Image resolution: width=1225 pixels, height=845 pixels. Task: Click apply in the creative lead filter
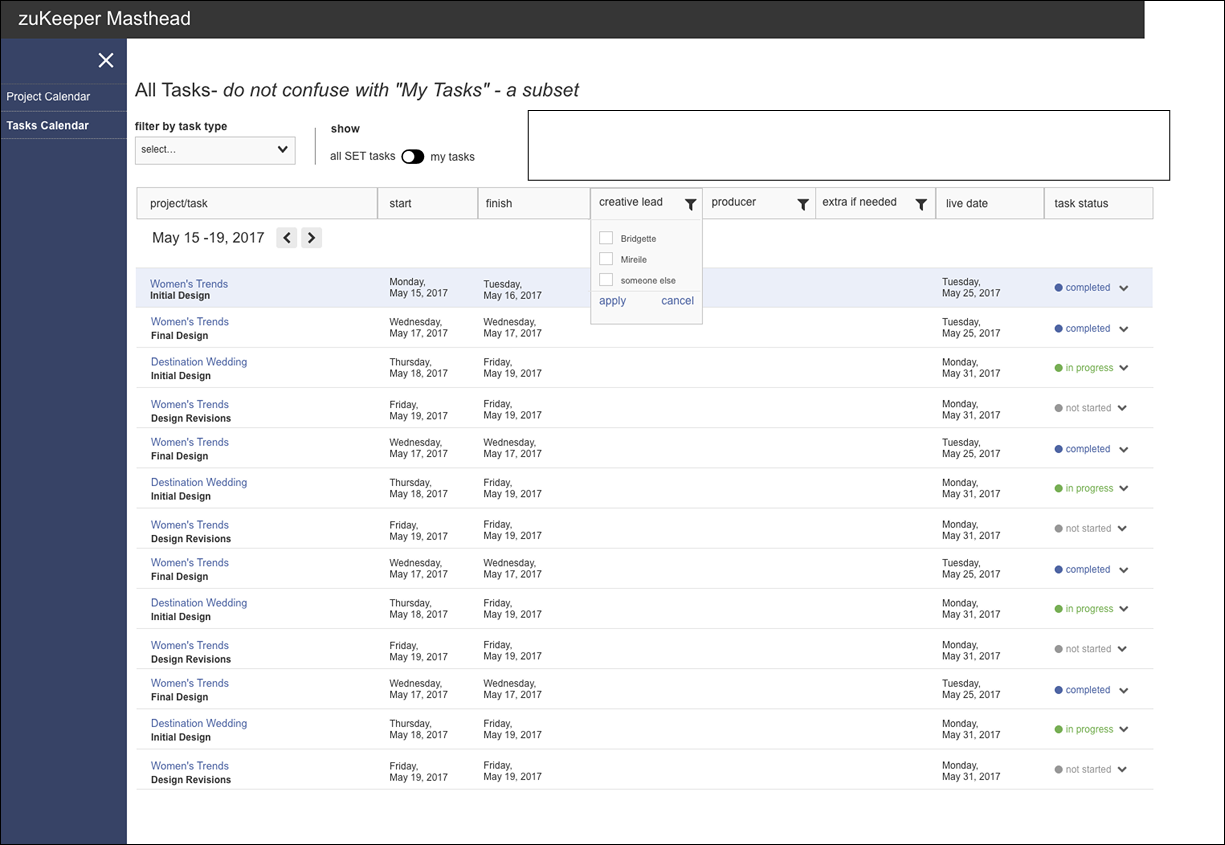click(x=613, y=301)
